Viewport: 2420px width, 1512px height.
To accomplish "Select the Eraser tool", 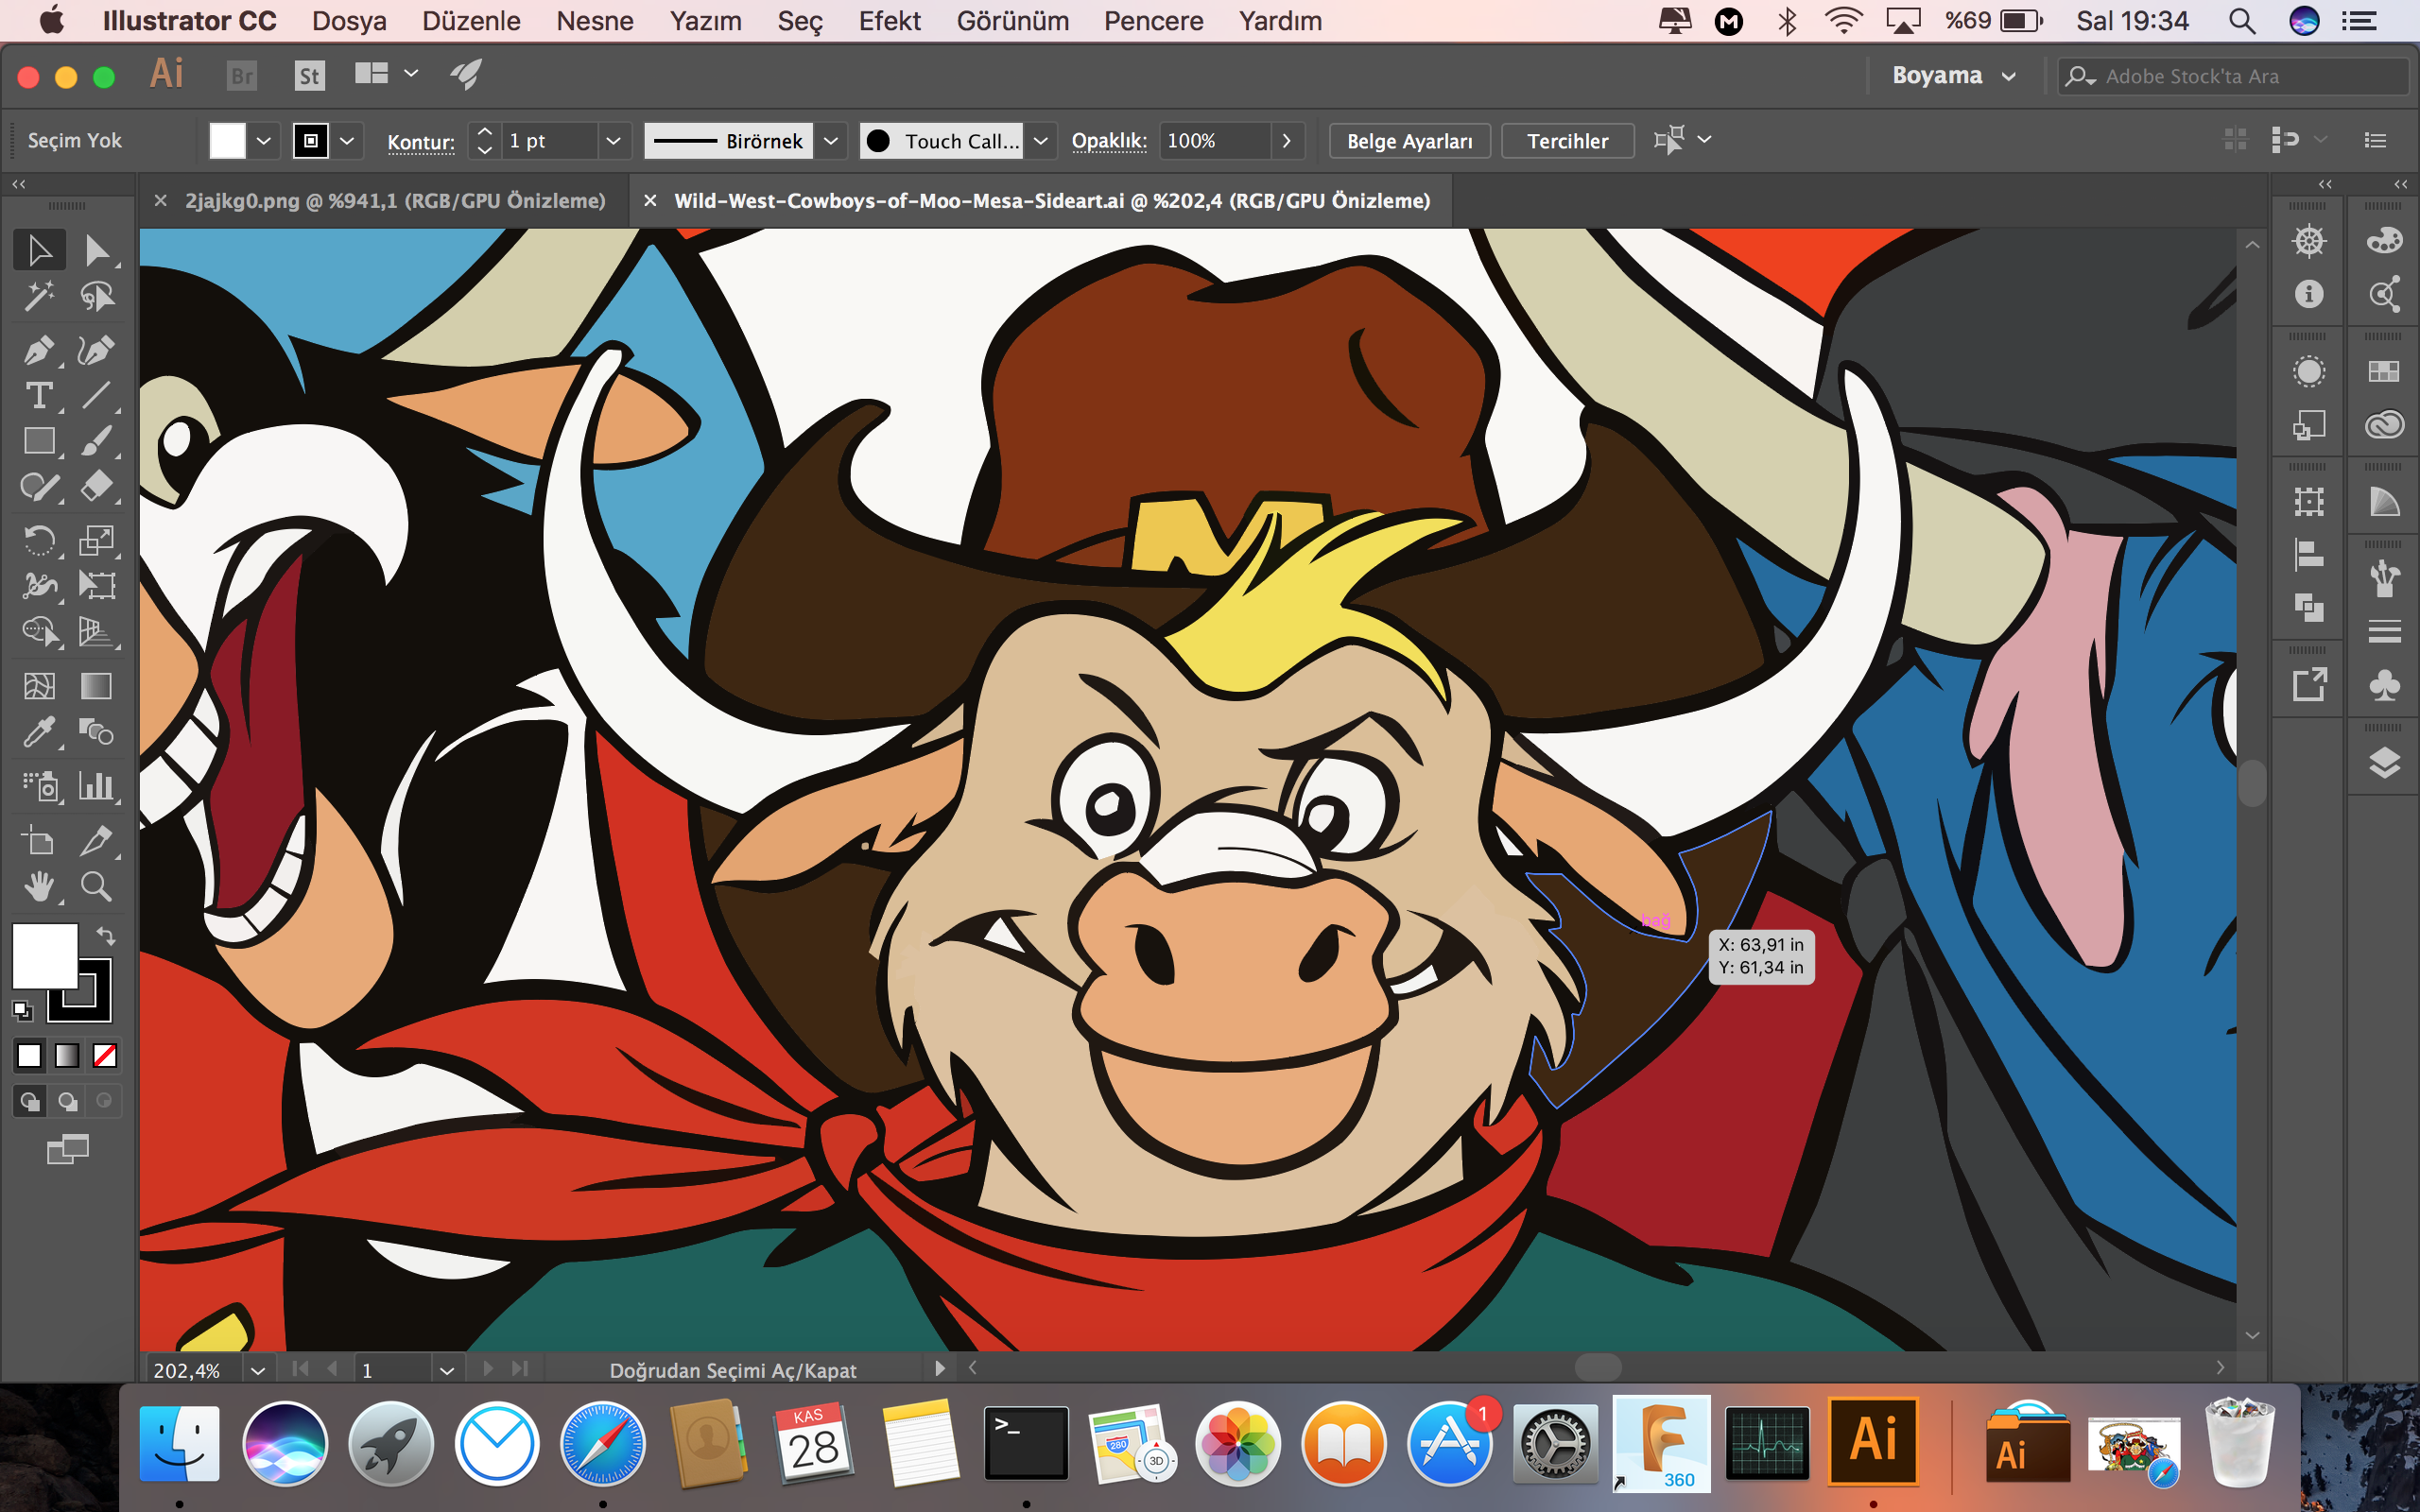I will tap(97, 486).
